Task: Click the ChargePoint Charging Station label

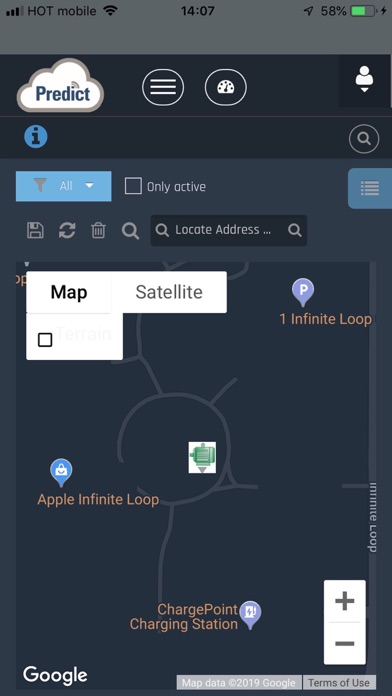Action: 184,617
